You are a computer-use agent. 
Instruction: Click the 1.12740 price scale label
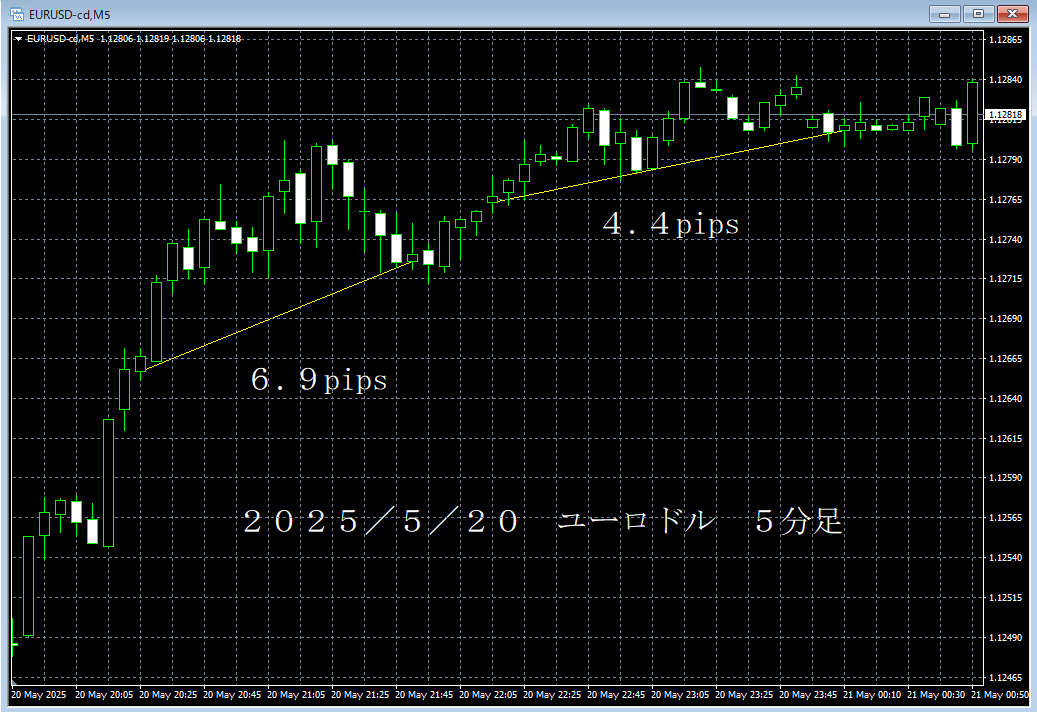pyautogui.click(x=1005, y=239)
